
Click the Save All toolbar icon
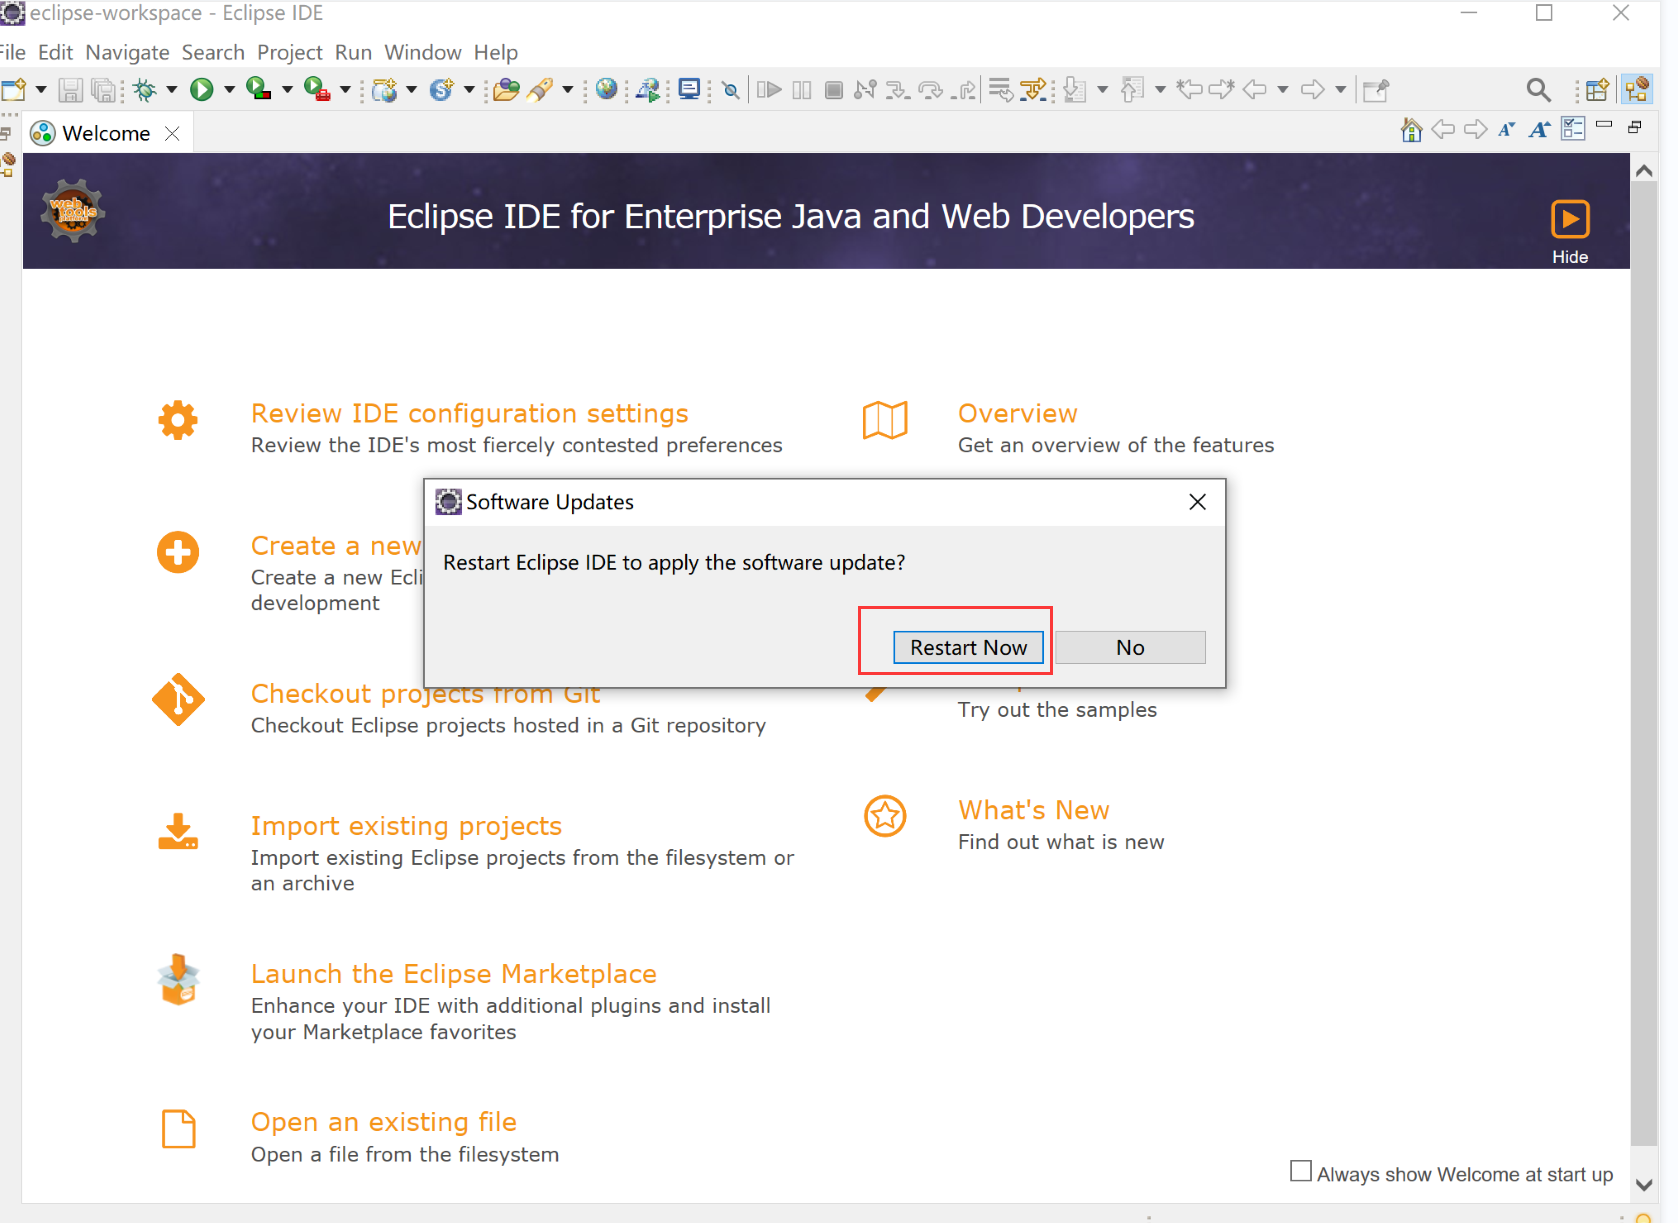103,90
